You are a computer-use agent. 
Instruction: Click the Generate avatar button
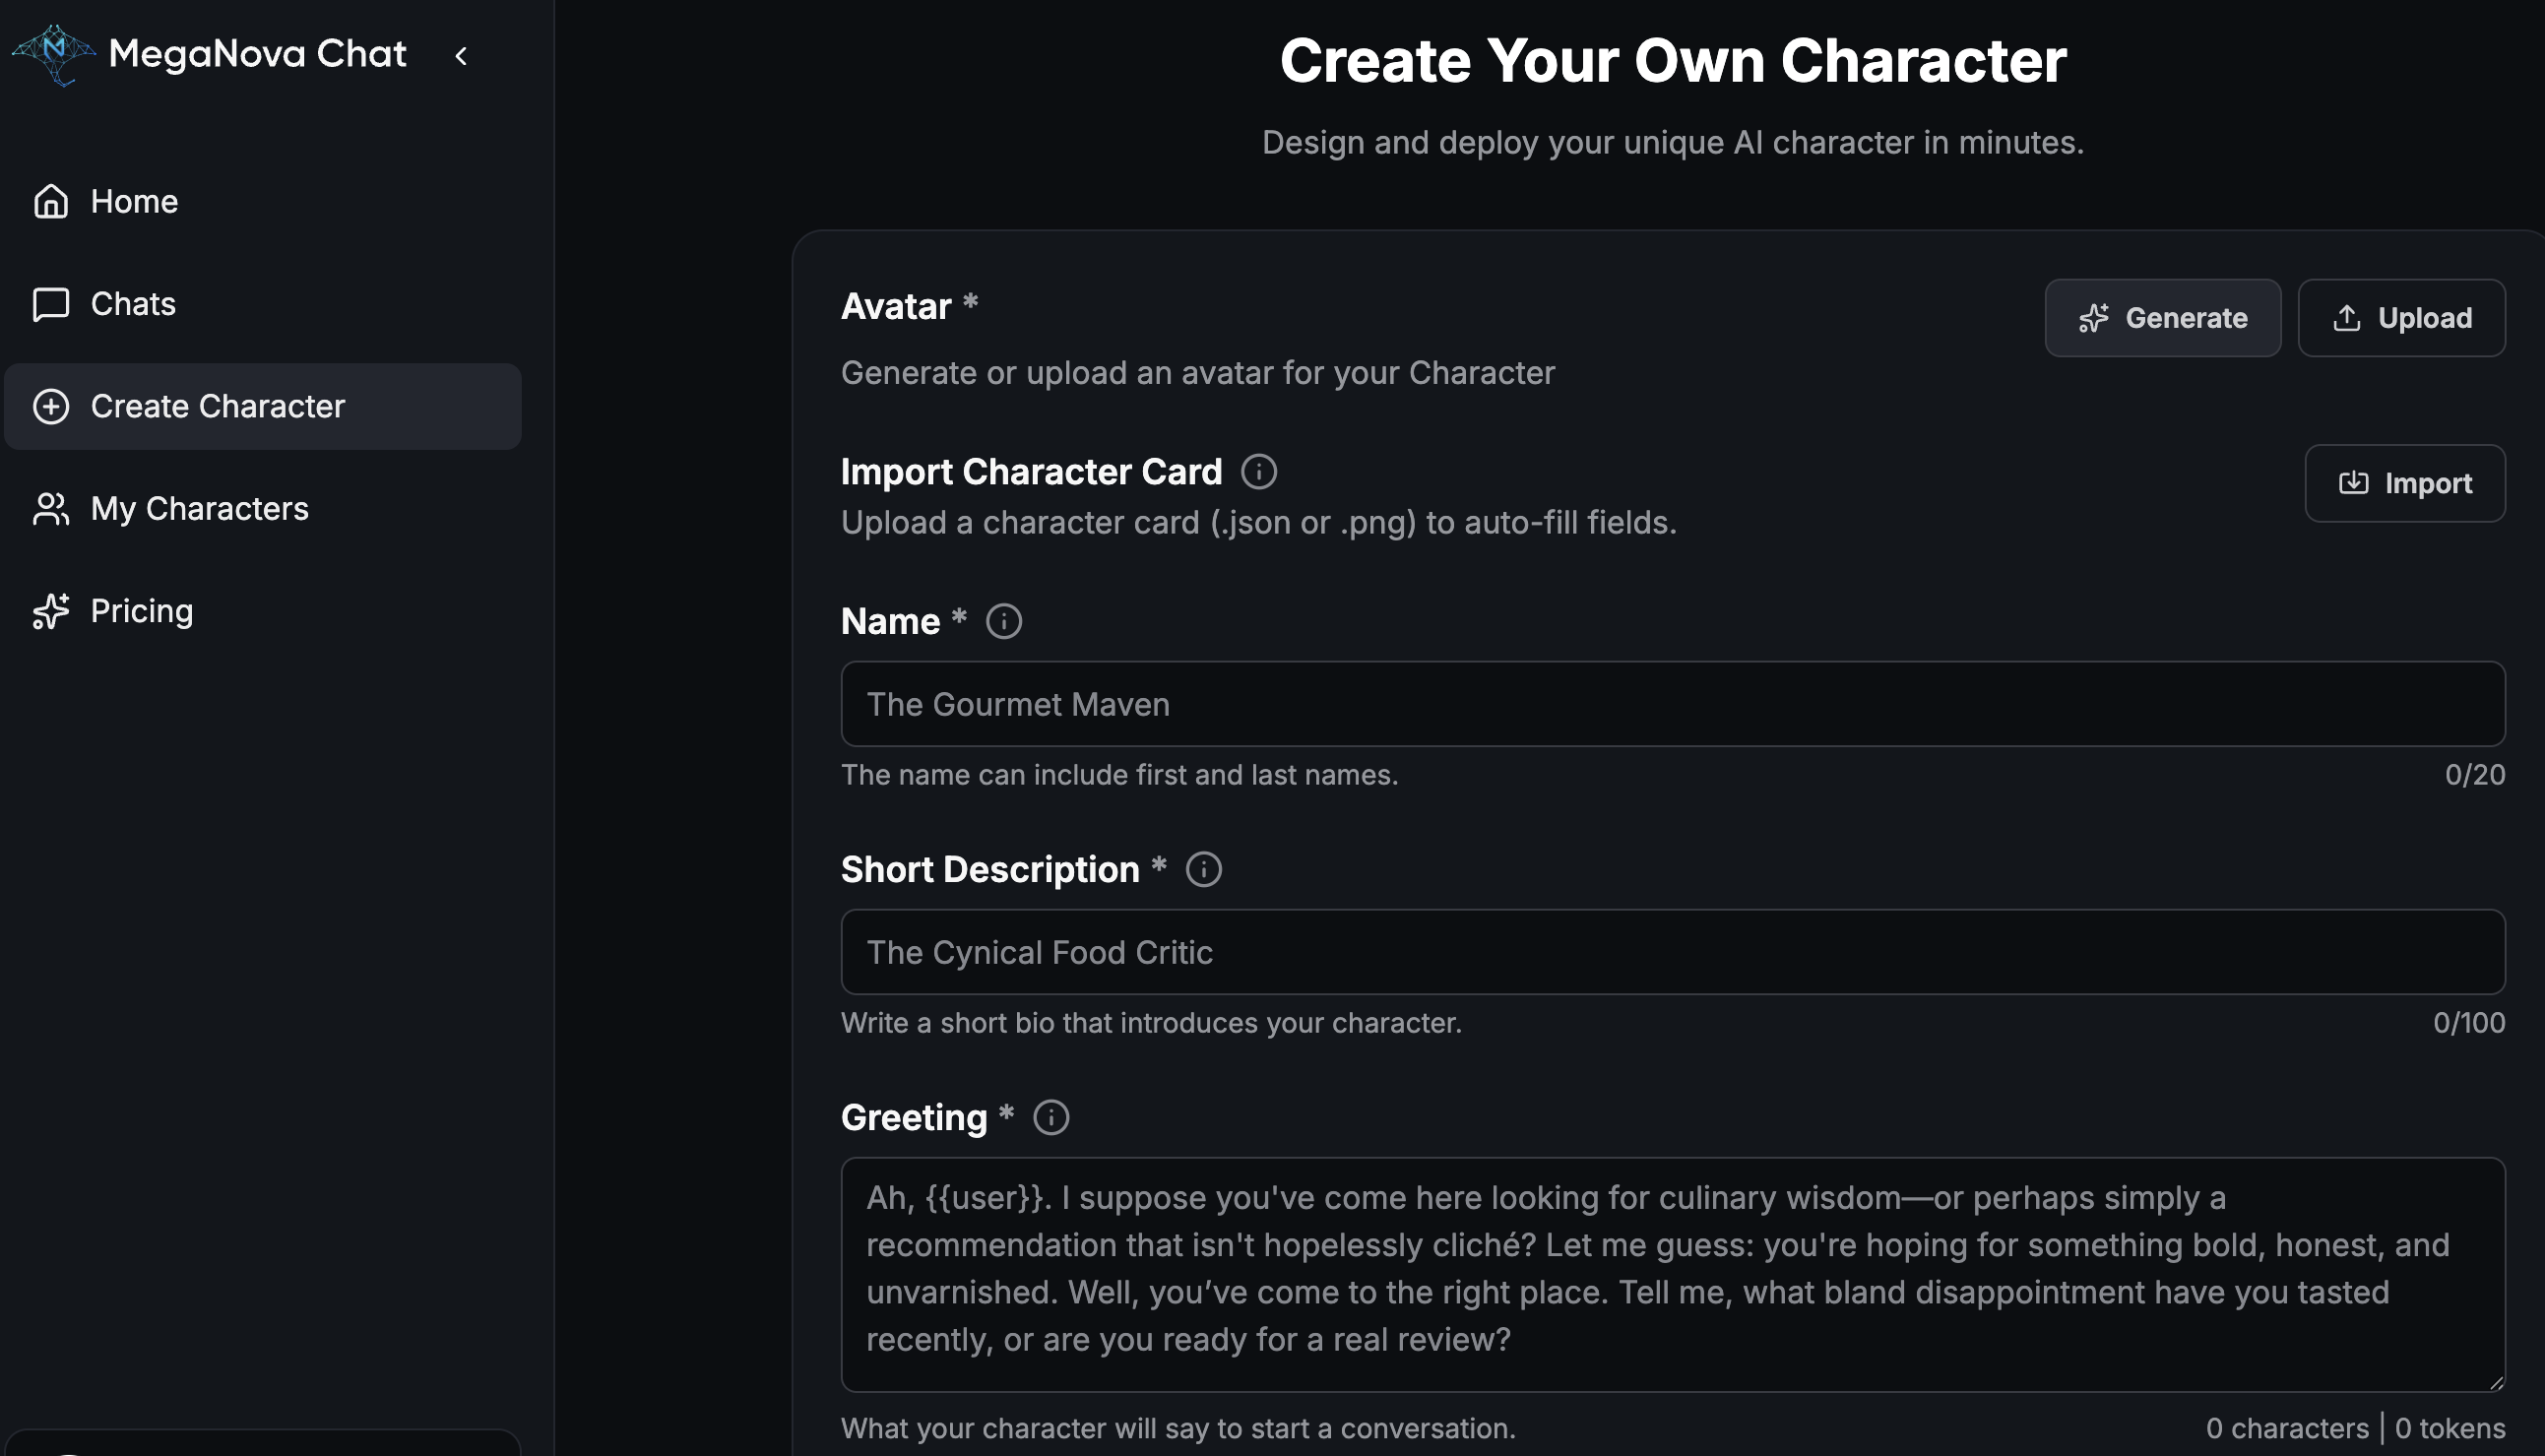(x=2162, y=318)
